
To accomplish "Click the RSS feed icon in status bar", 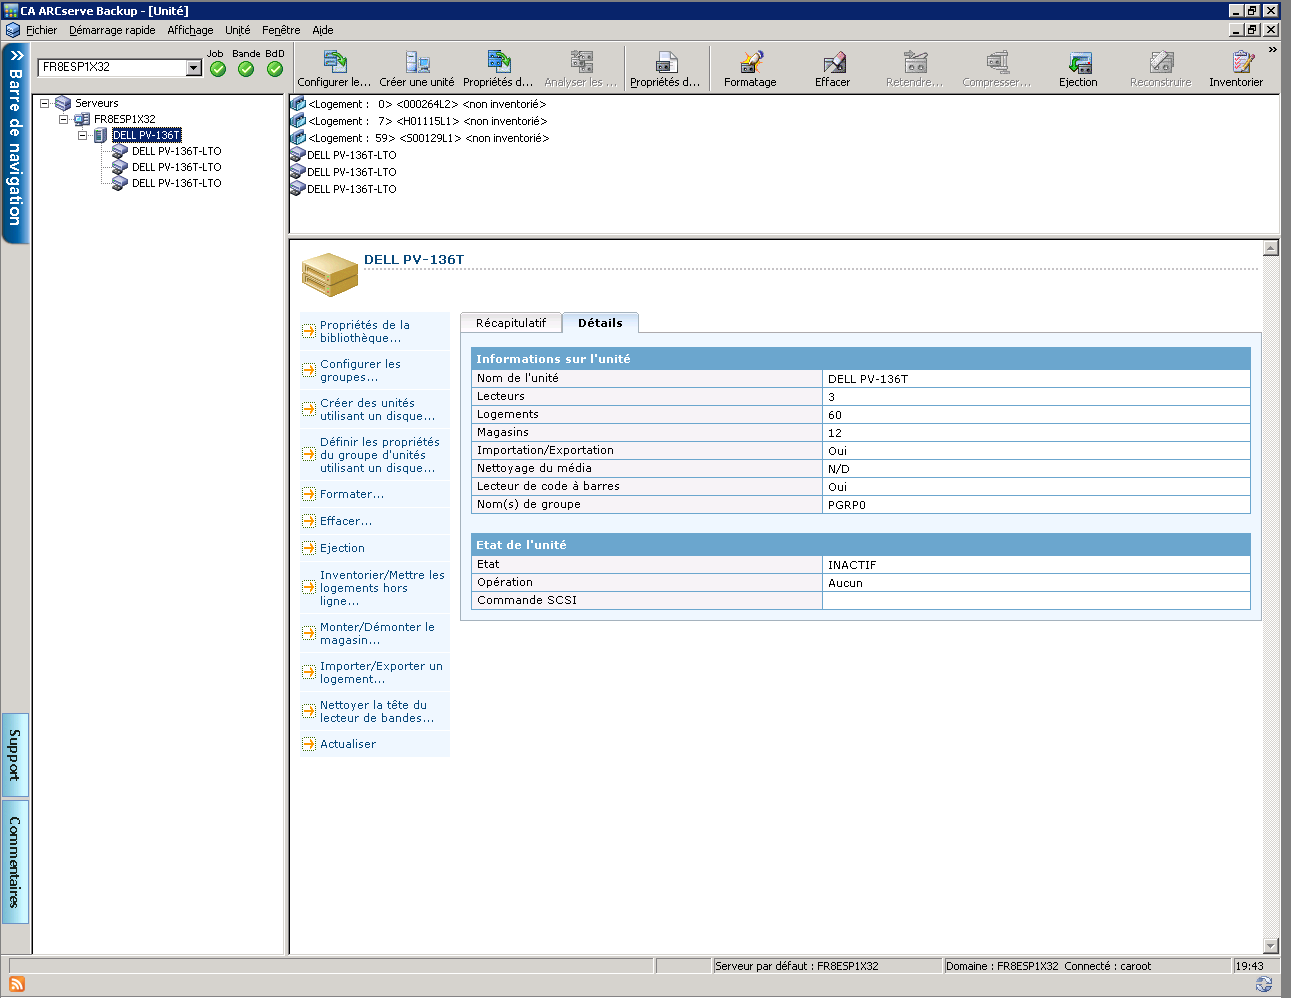I will pos(16,984).
